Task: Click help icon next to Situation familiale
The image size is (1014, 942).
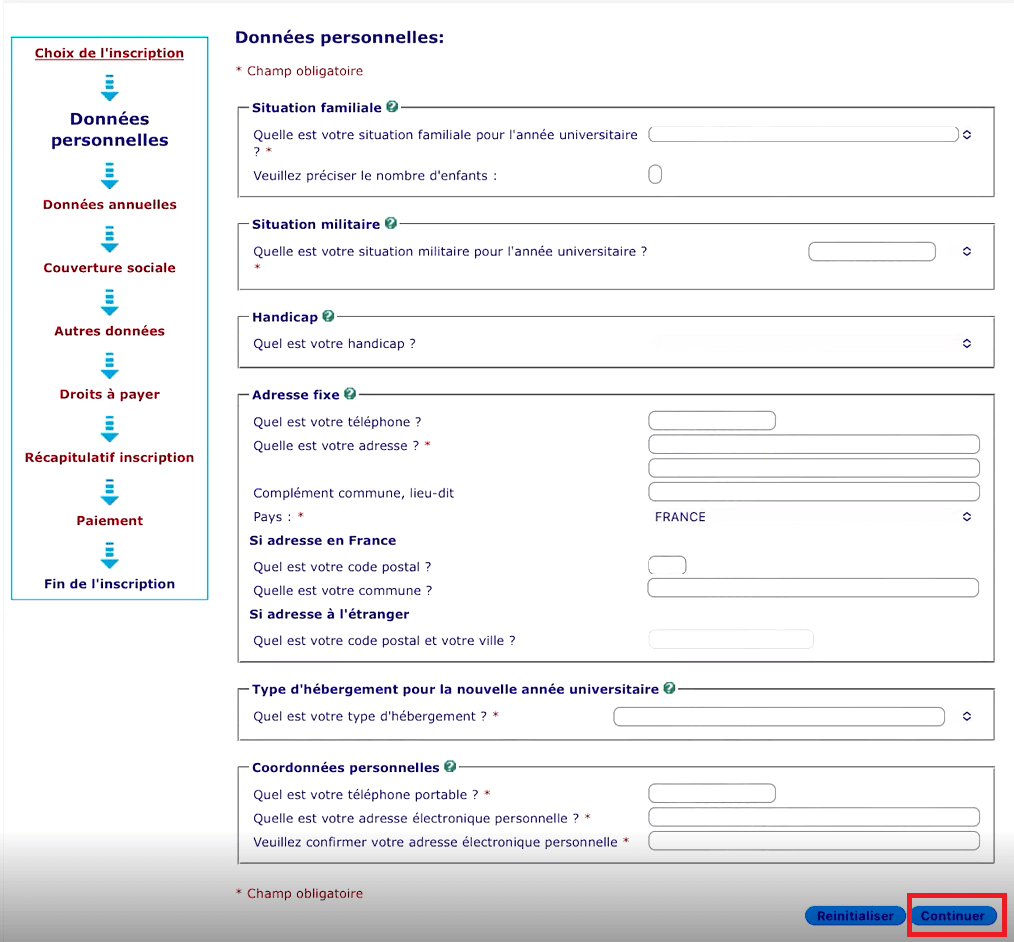Action: tap(392, 107)
